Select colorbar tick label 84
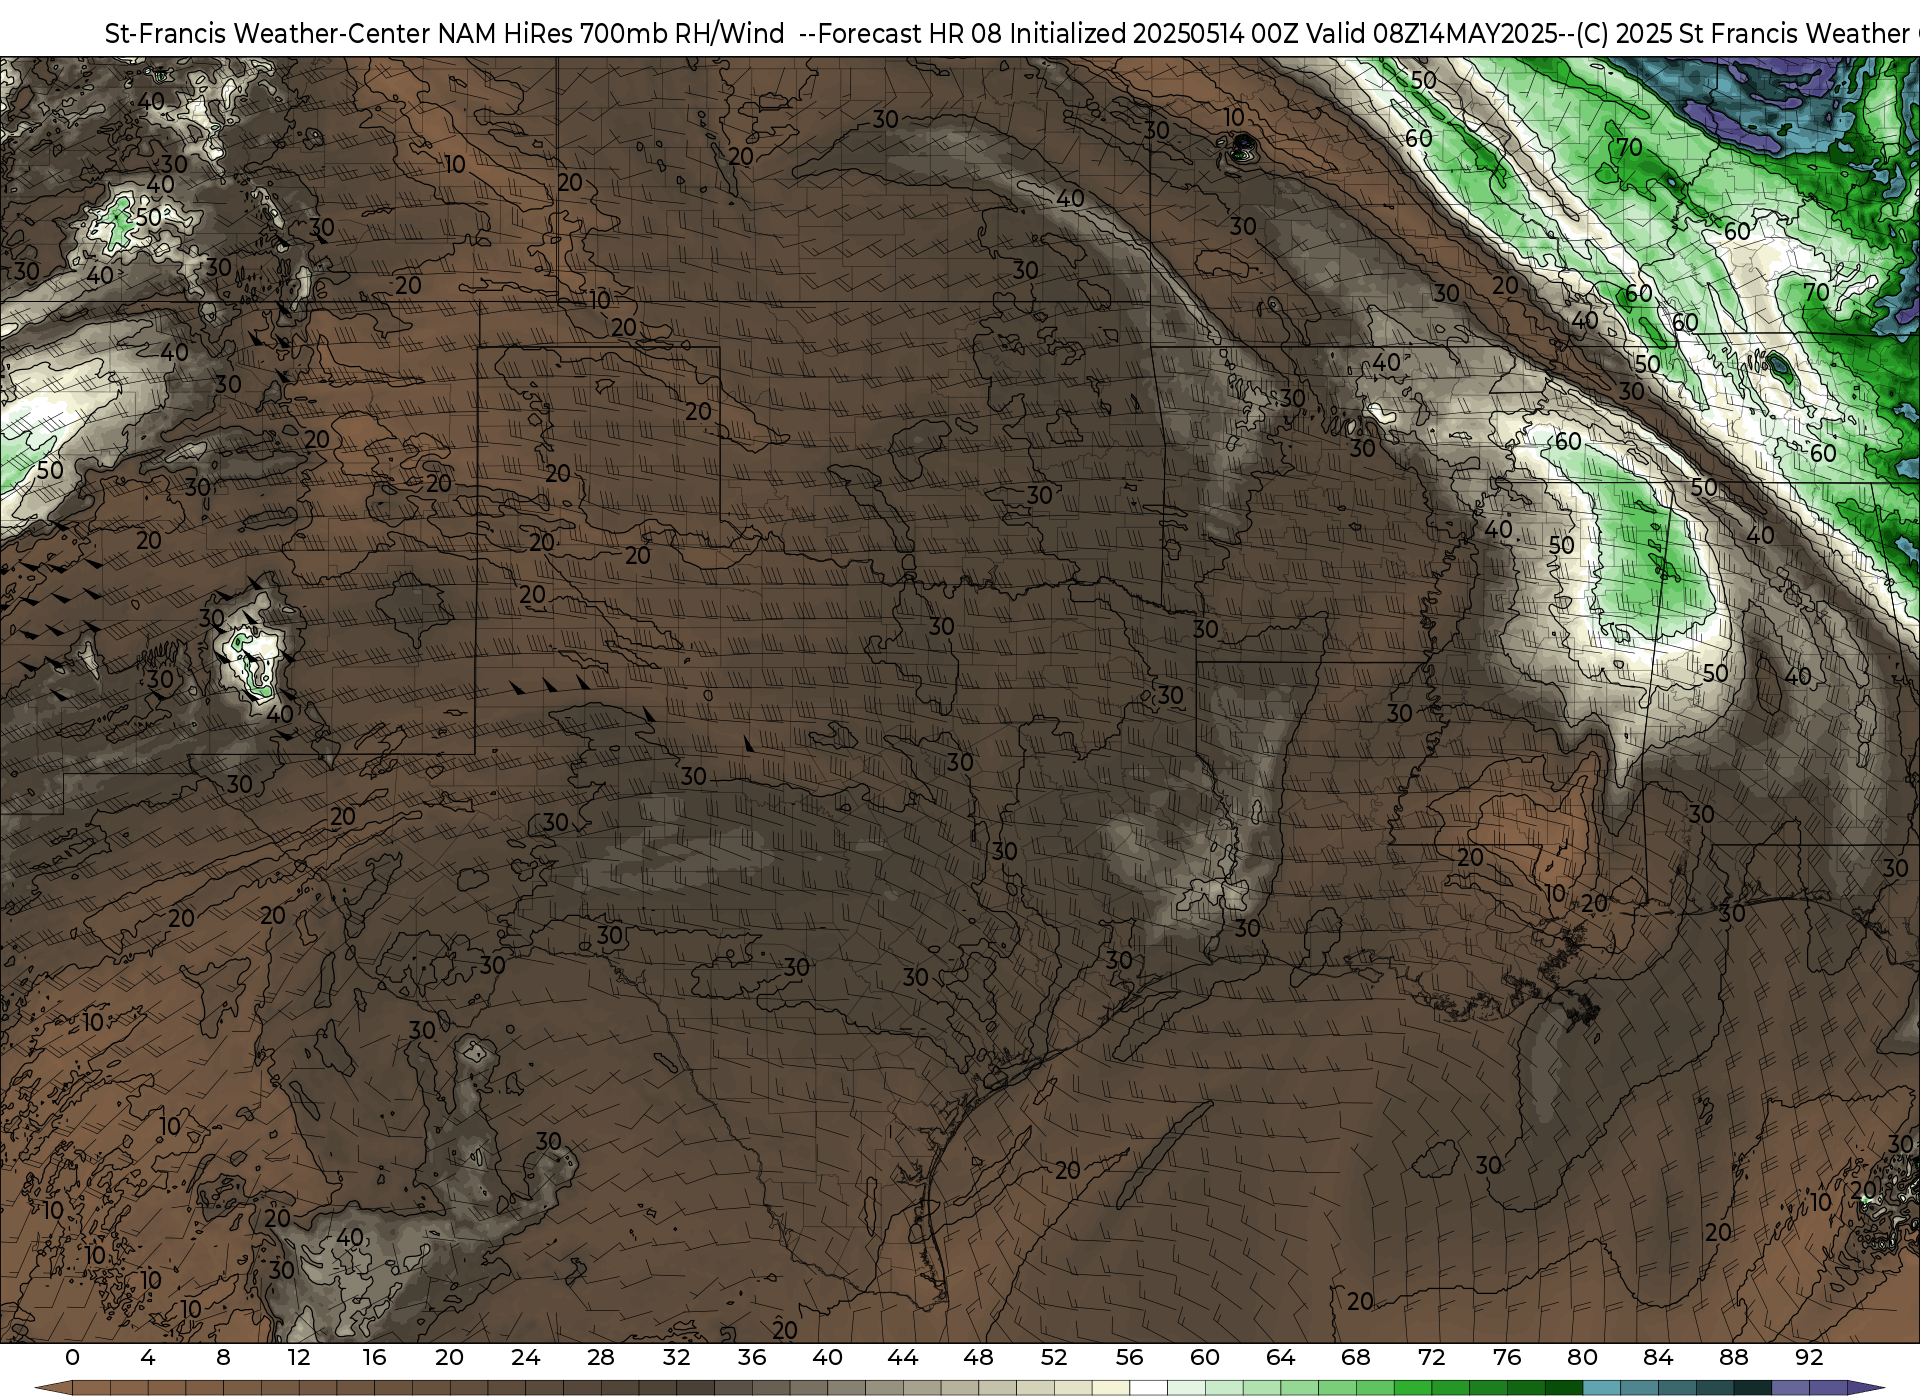Image resolution: width=1920 pixels, height=1400 pixels. pos(1658,1357)
